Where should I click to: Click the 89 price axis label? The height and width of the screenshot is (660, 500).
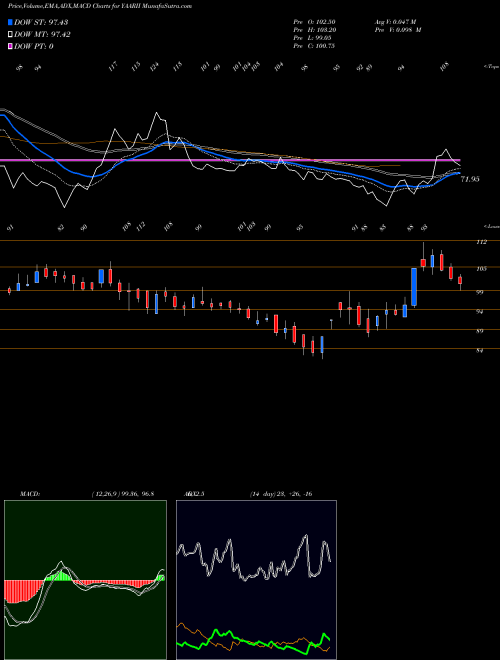click(480, 331)
